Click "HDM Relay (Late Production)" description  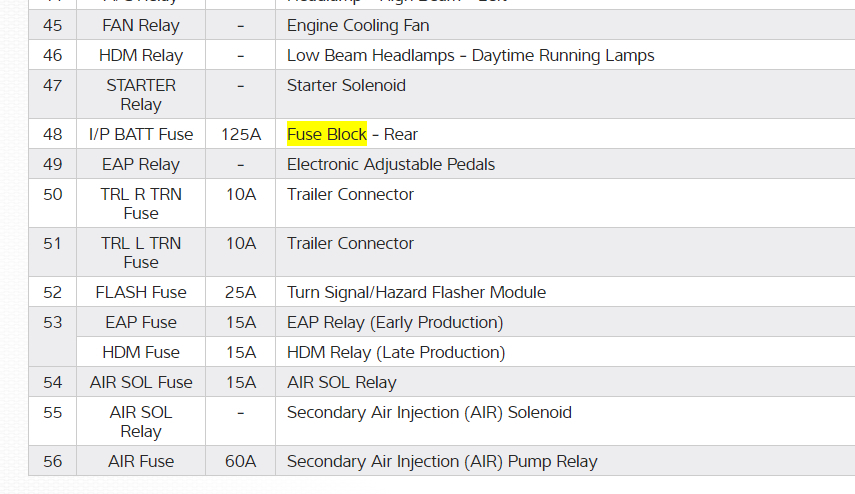(x=396, y=352)
